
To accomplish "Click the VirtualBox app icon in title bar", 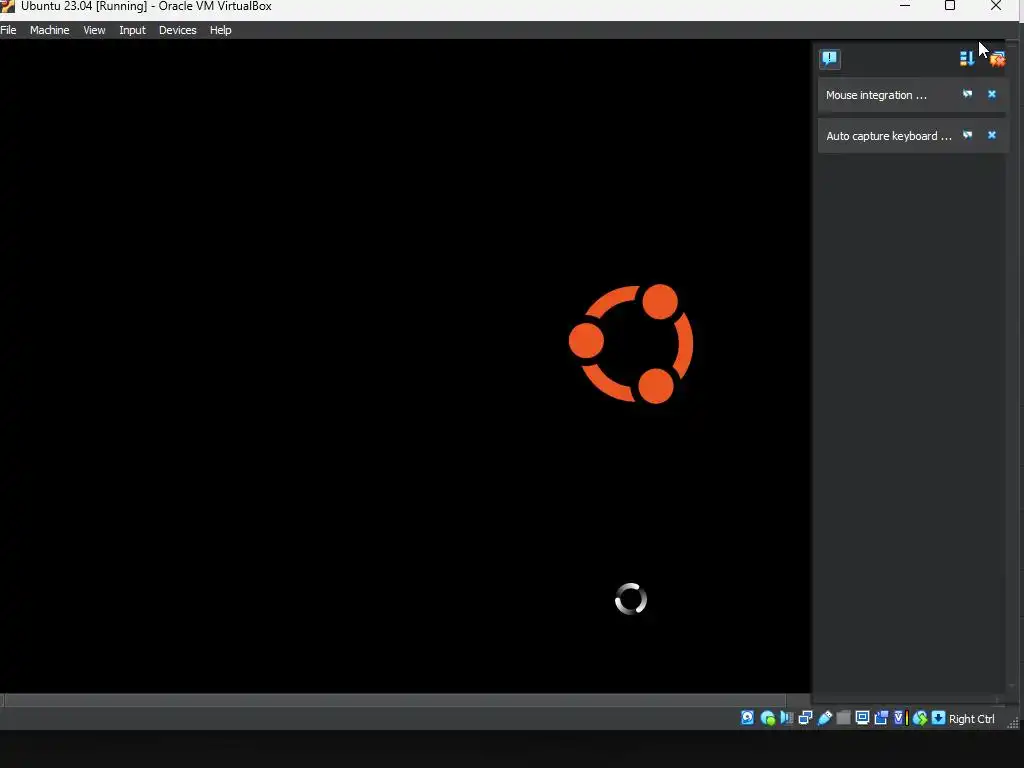I will point(7,6).
